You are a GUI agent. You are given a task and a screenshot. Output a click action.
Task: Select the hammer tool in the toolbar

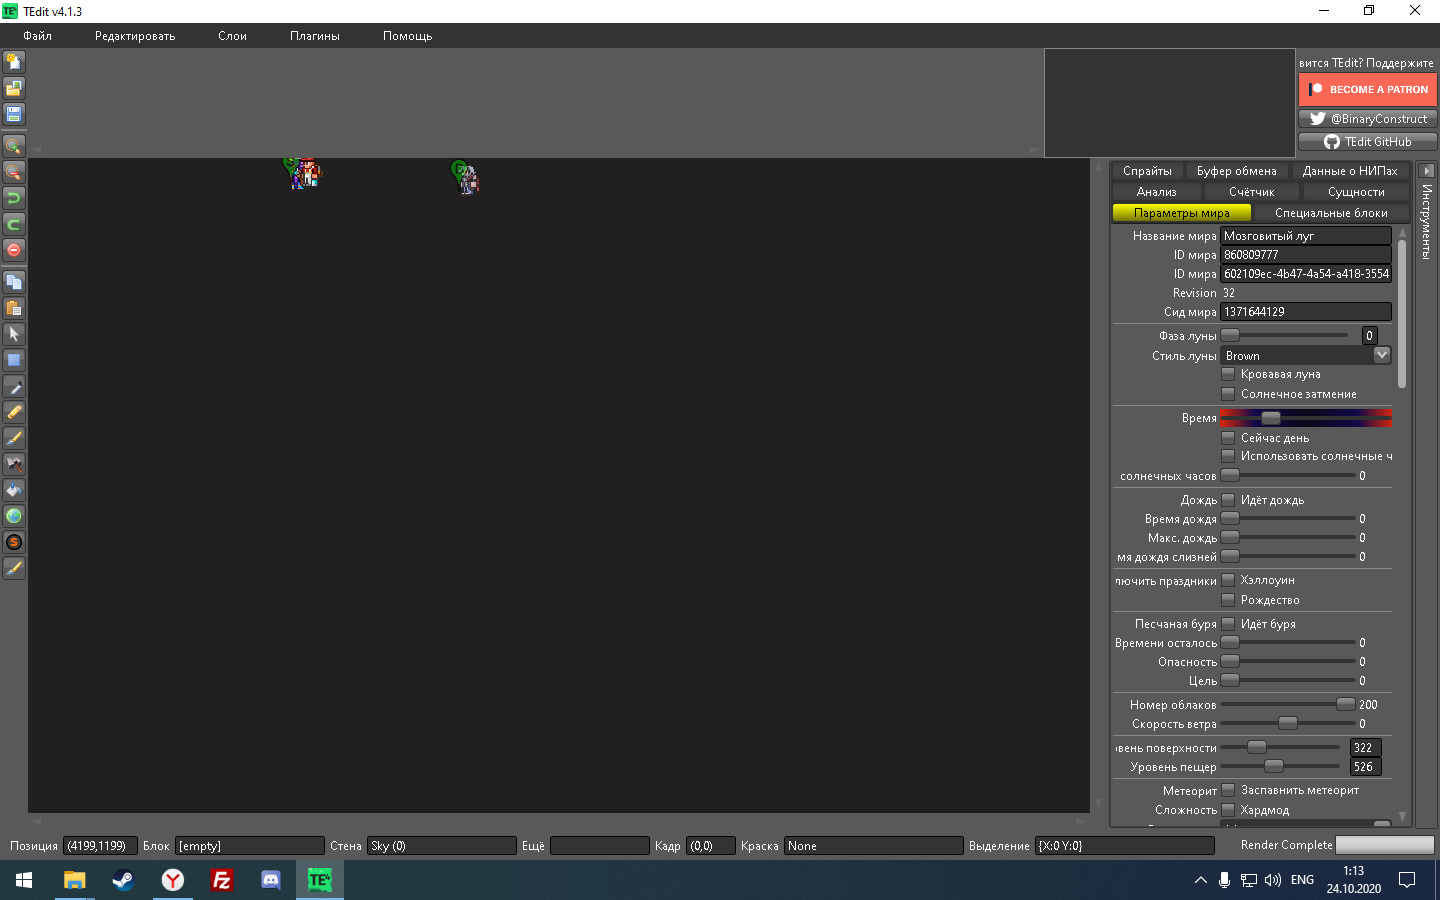(x=14, y=464)
